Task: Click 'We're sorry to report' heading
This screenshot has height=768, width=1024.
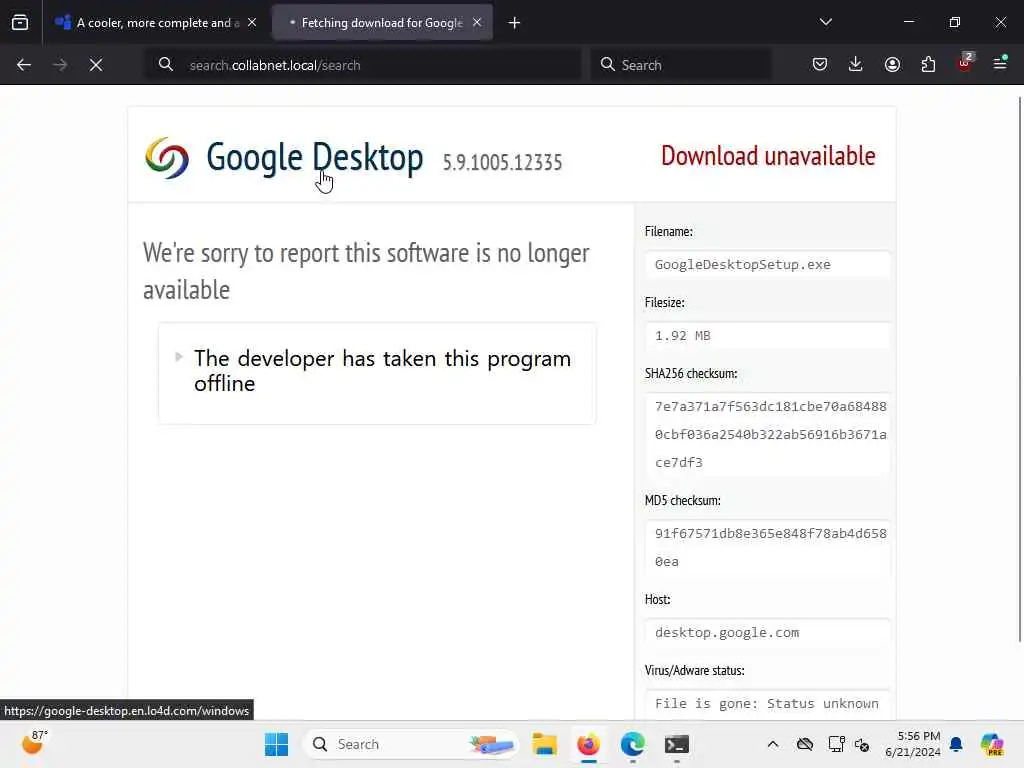Action: [x=366, y=271]
